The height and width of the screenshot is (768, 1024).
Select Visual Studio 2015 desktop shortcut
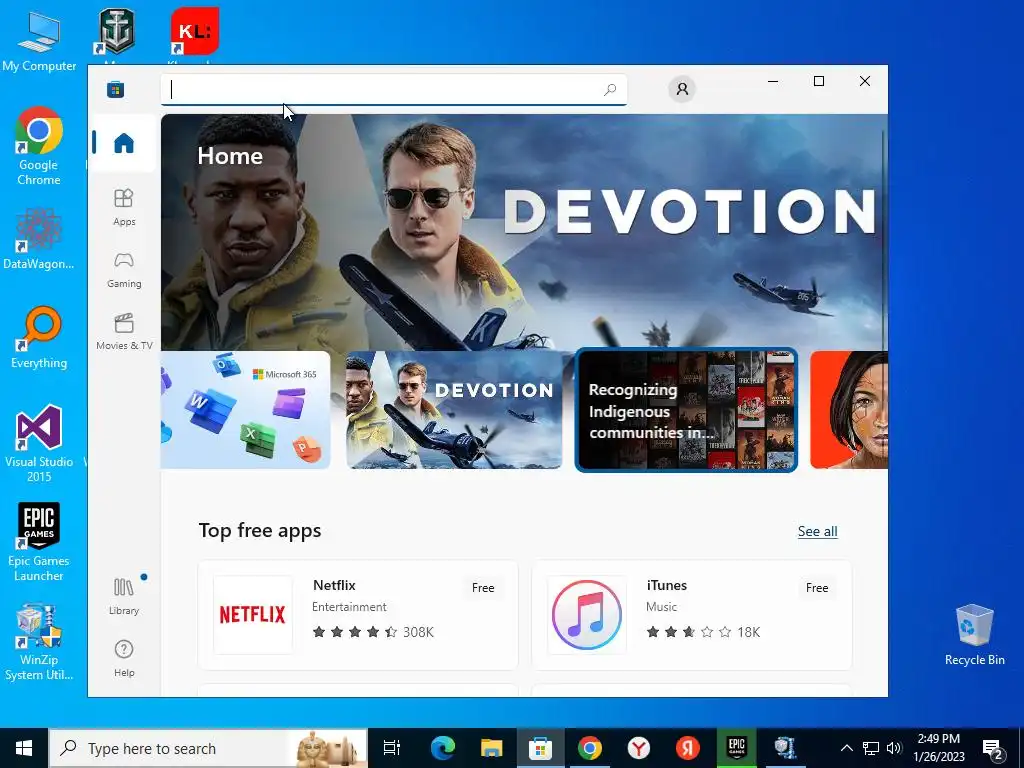pos(39,443)
